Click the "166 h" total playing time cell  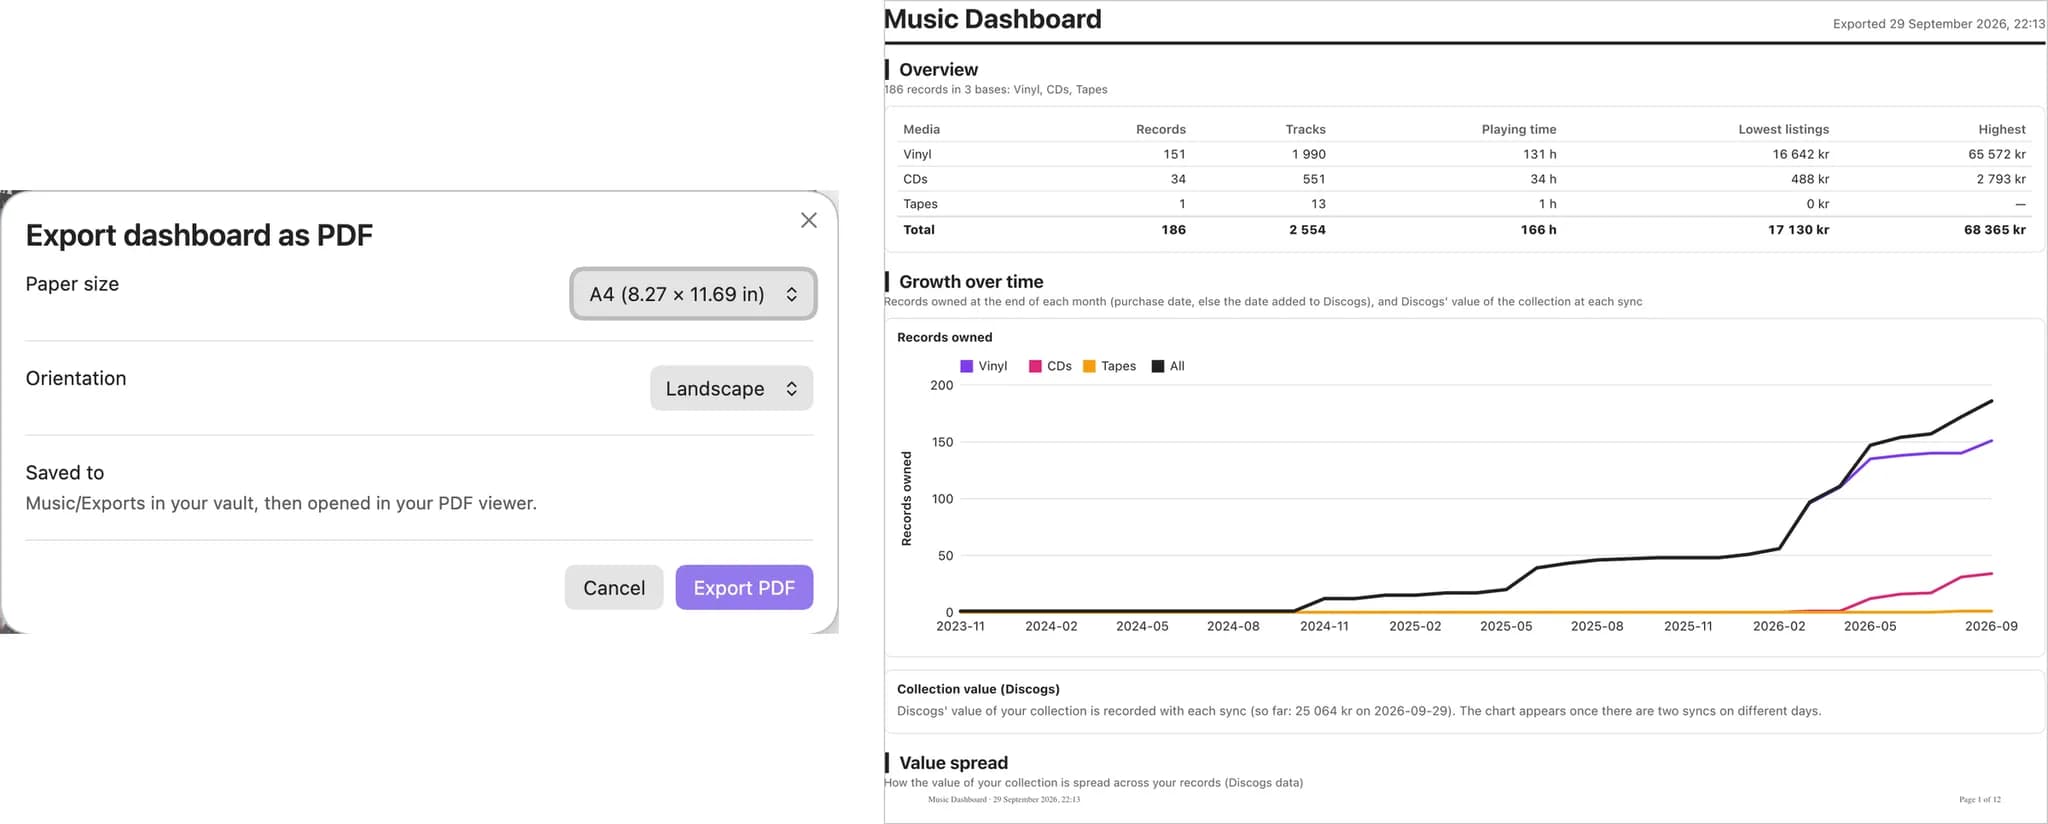[x=1539, y=230]
